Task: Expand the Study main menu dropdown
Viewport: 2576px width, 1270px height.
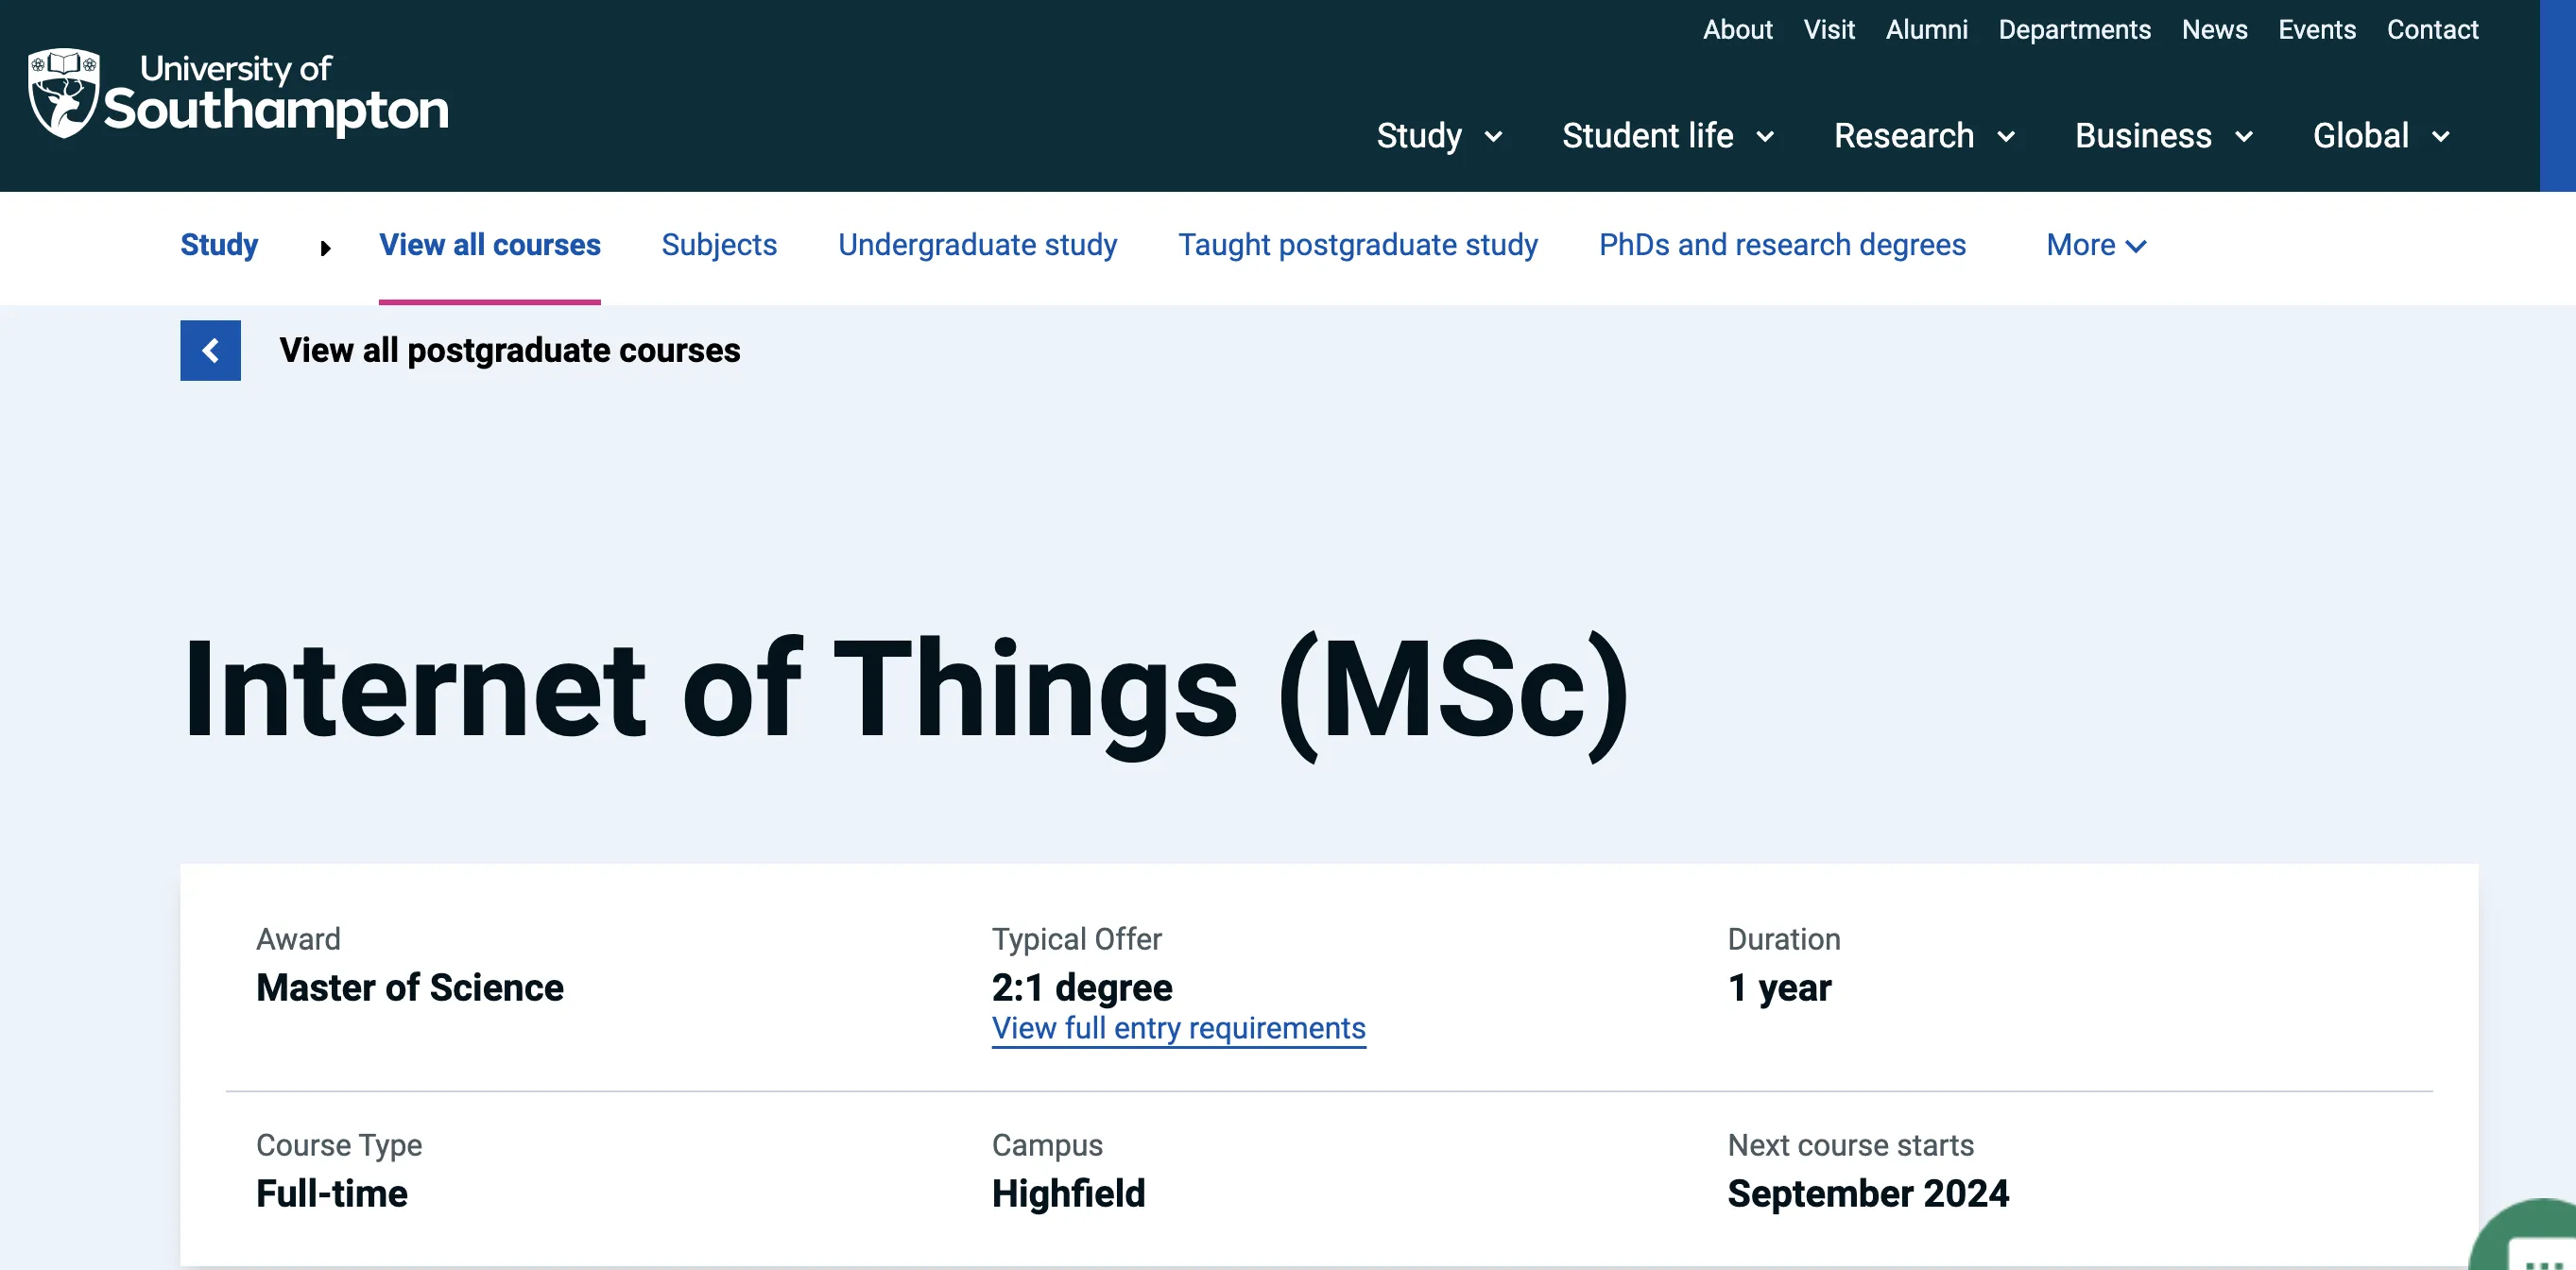Action: 1438,135
